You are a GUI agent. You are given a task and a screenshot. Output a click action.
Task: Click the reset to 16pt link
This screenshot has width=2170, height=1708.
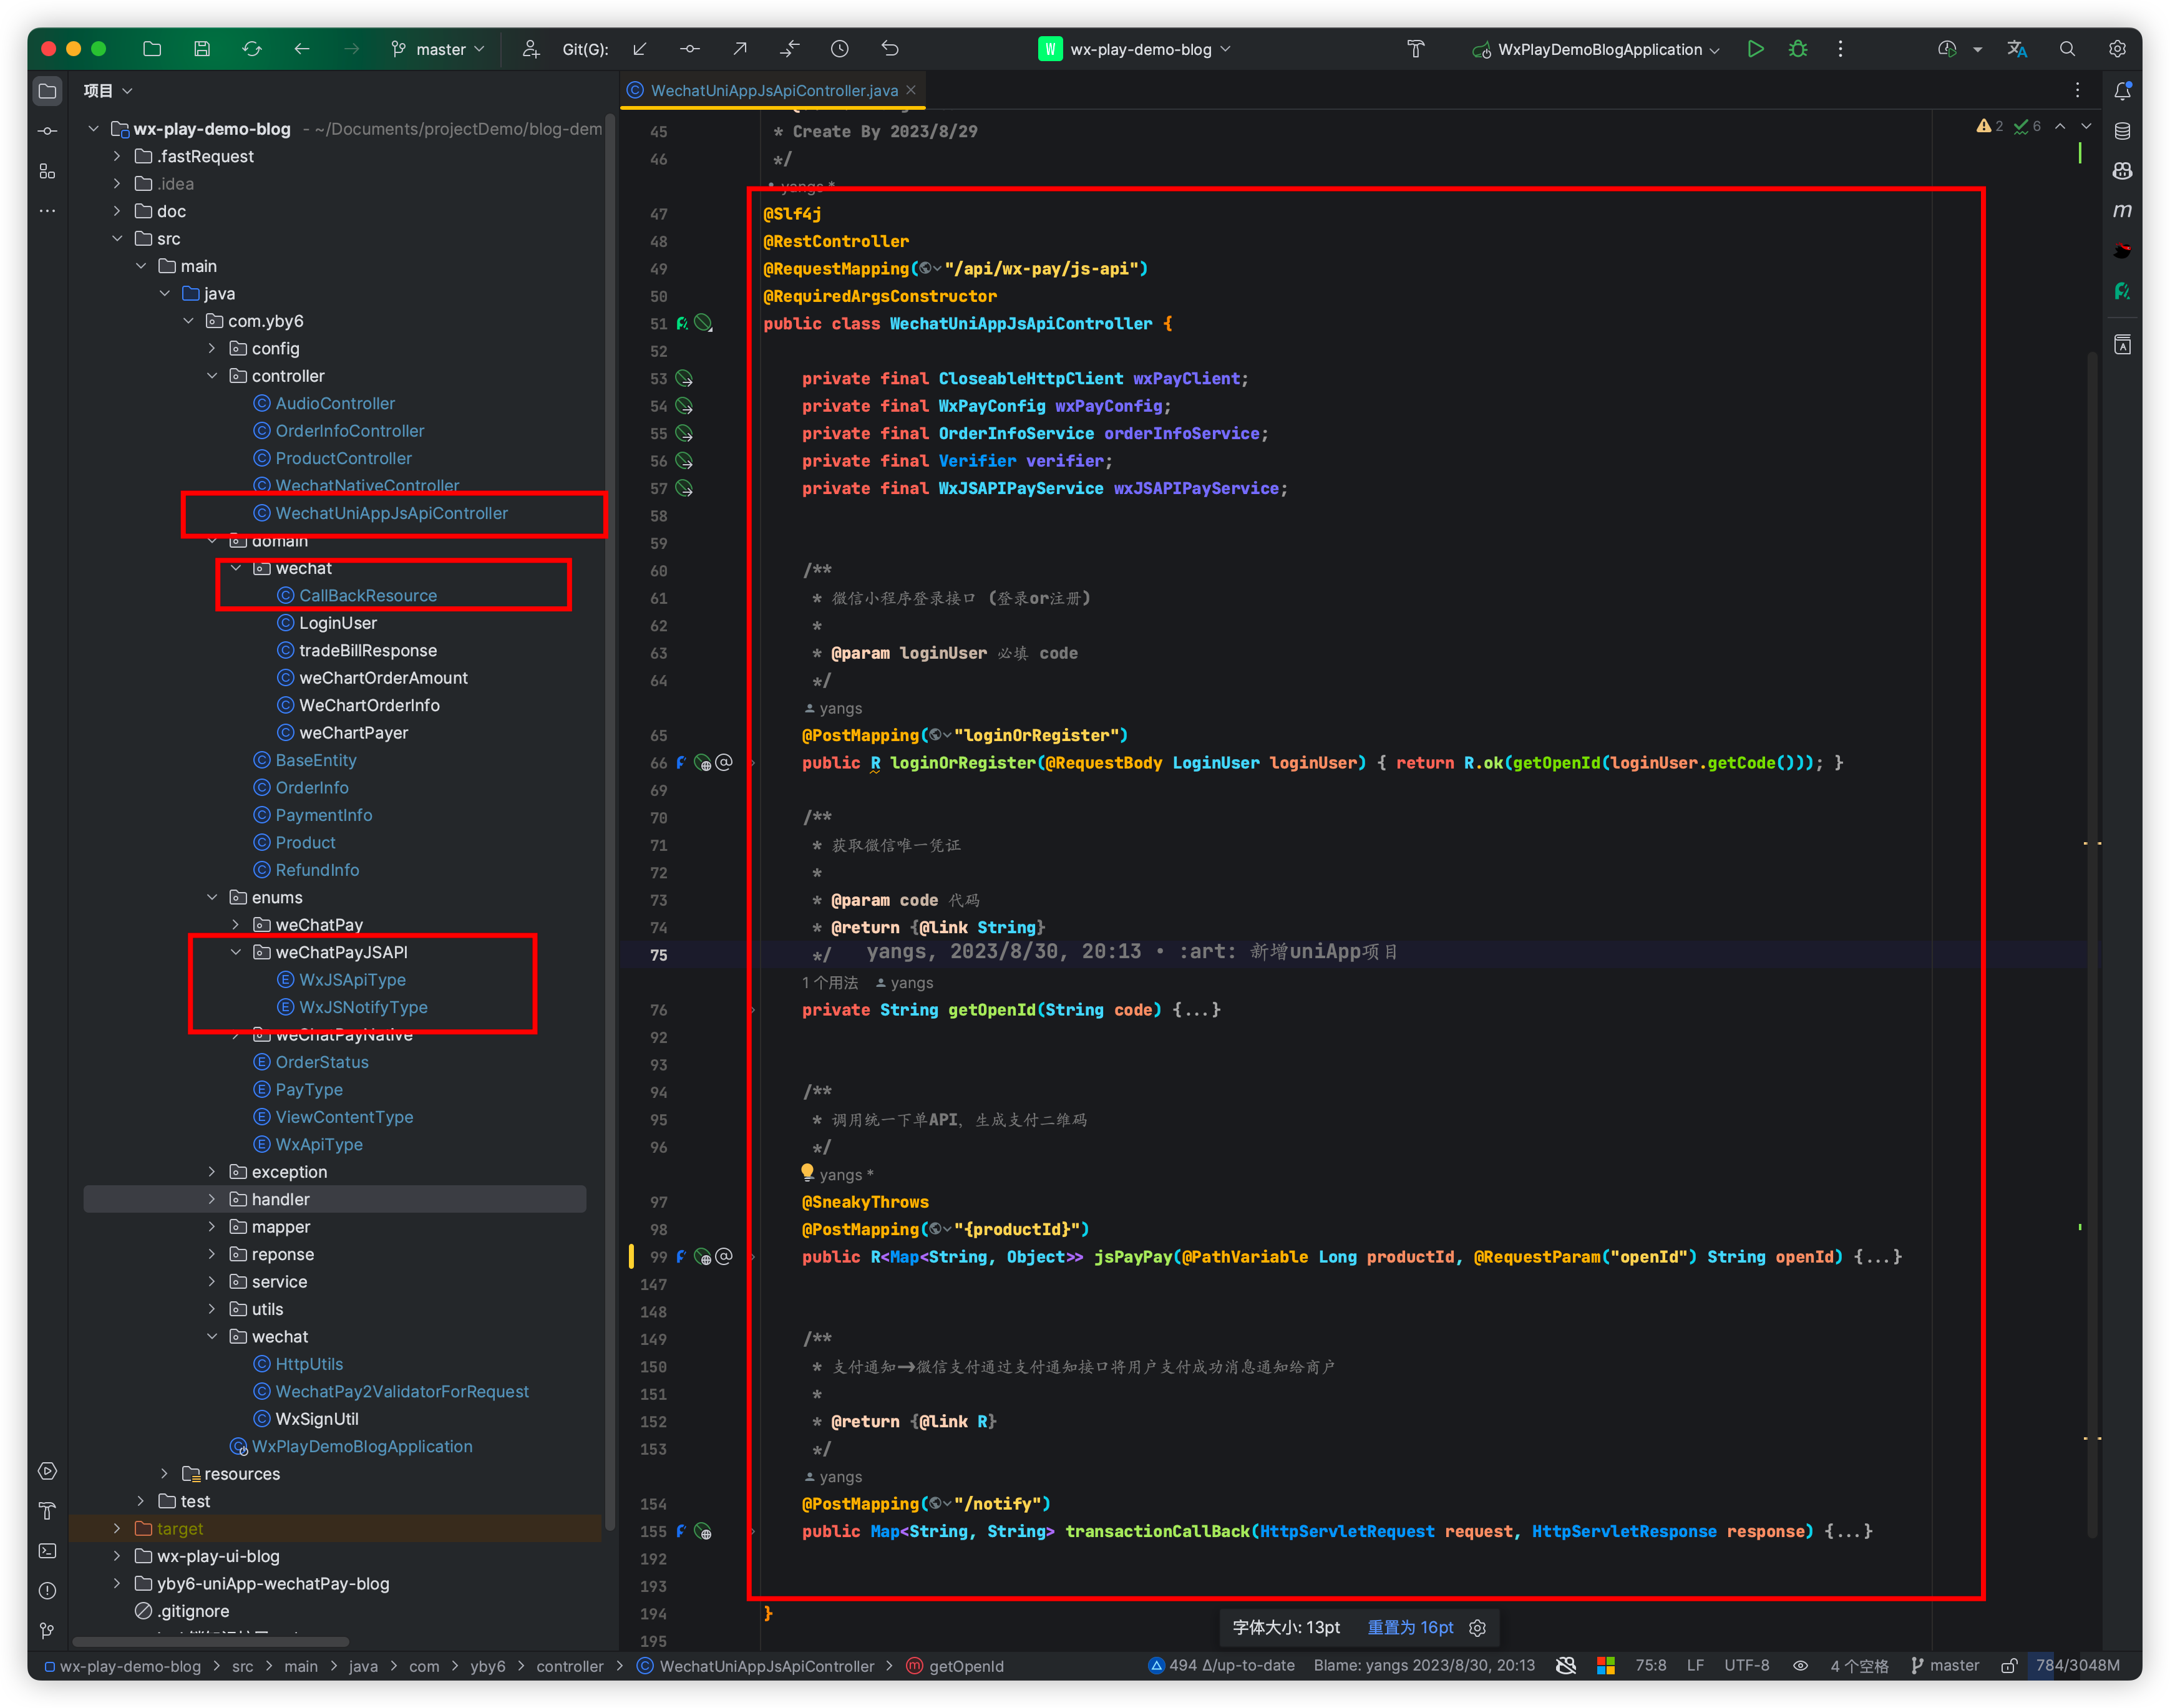click(x=1410, y=1627)
